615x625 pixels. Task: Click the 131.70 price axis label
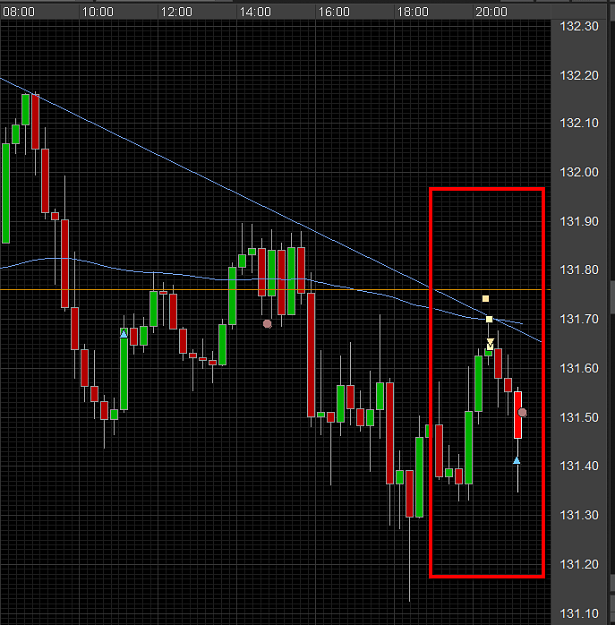[579, 319]
